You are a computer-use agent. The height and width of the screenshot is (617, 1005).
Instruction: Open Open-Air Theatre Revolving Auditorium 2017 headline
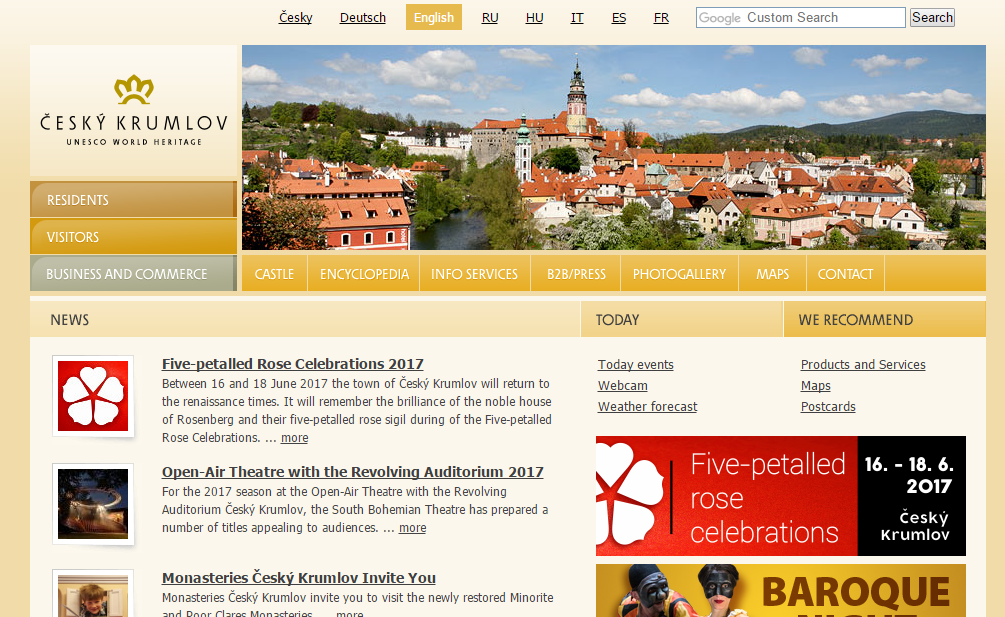point(353,472)
